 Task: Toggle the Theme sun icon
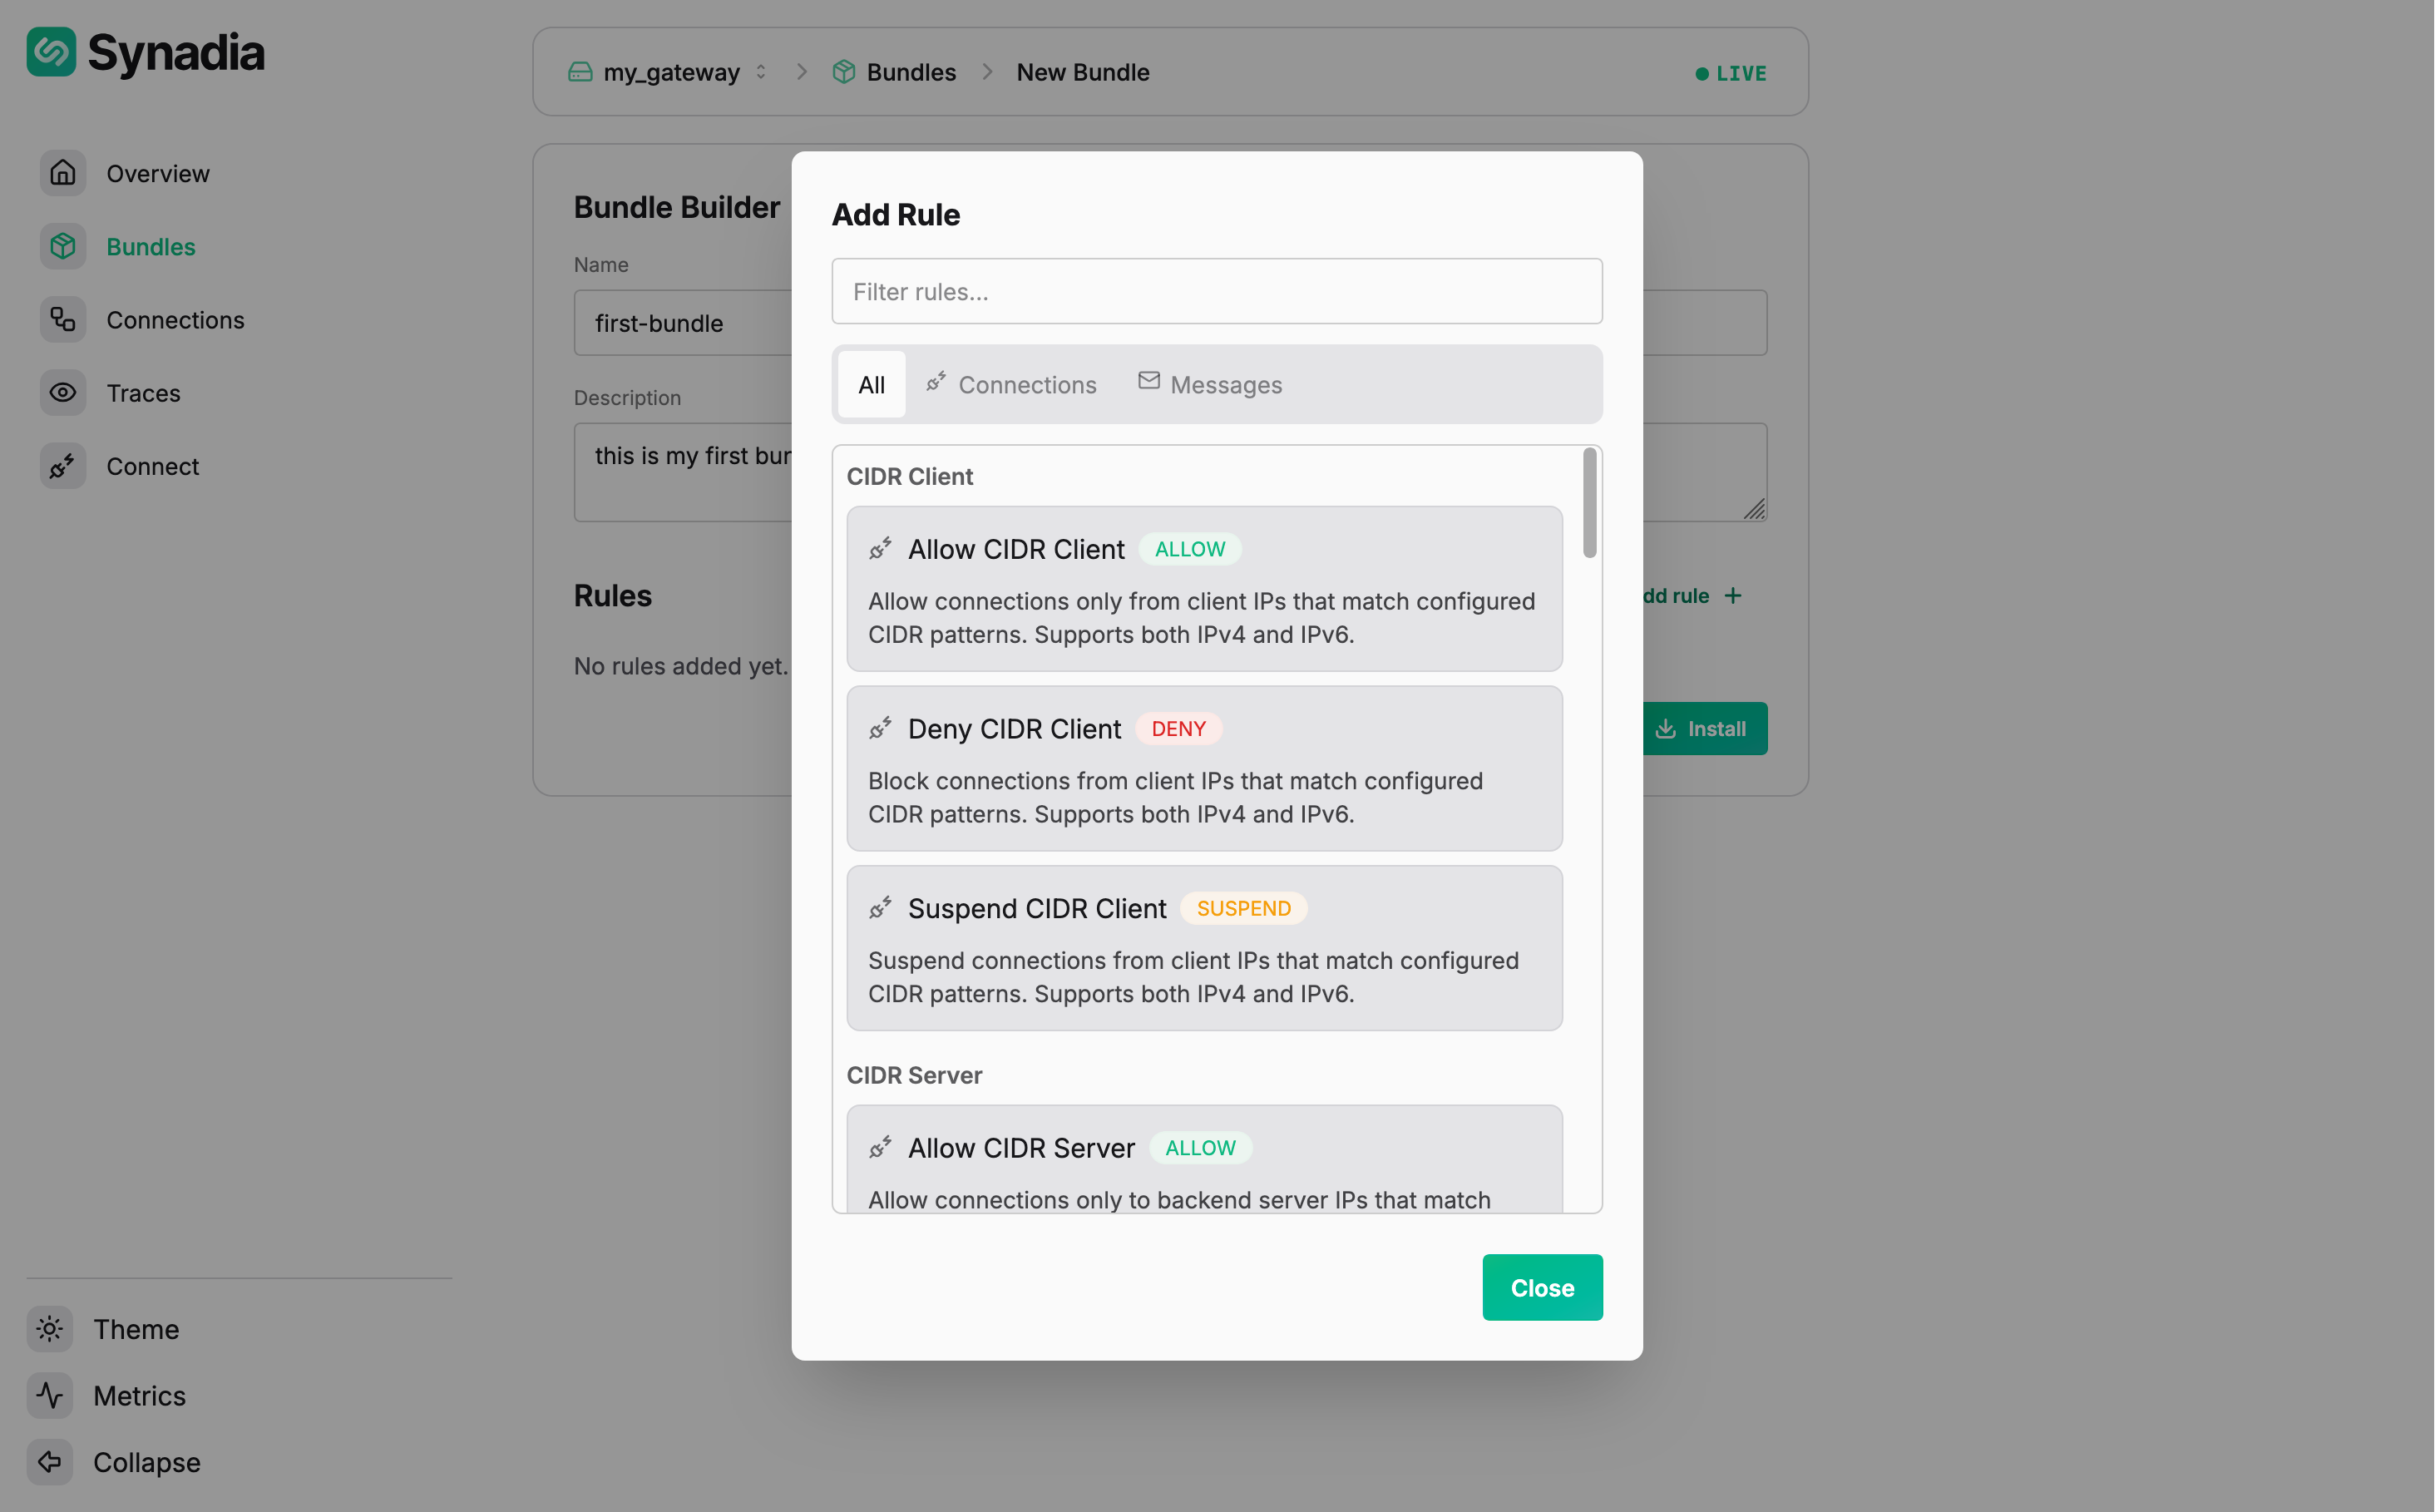pyautogui.click(x=50, y=1329)
